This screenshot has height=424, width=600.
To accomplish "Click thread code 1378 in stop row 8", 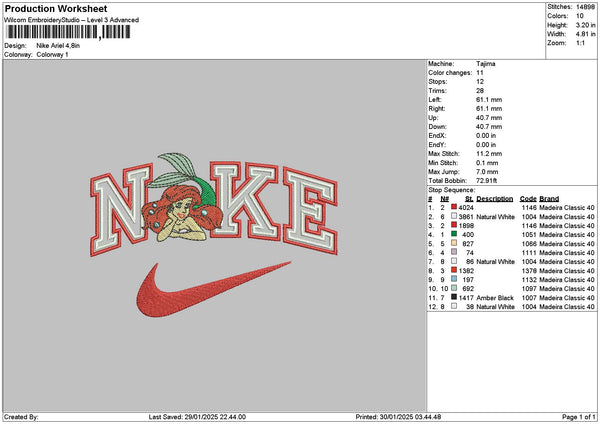I will (x=529, y=271).
